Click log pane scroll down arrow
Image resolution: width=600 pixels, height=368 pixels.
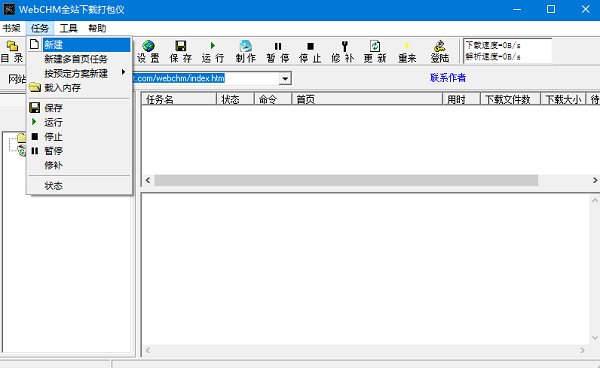click(x=595, y=338)
